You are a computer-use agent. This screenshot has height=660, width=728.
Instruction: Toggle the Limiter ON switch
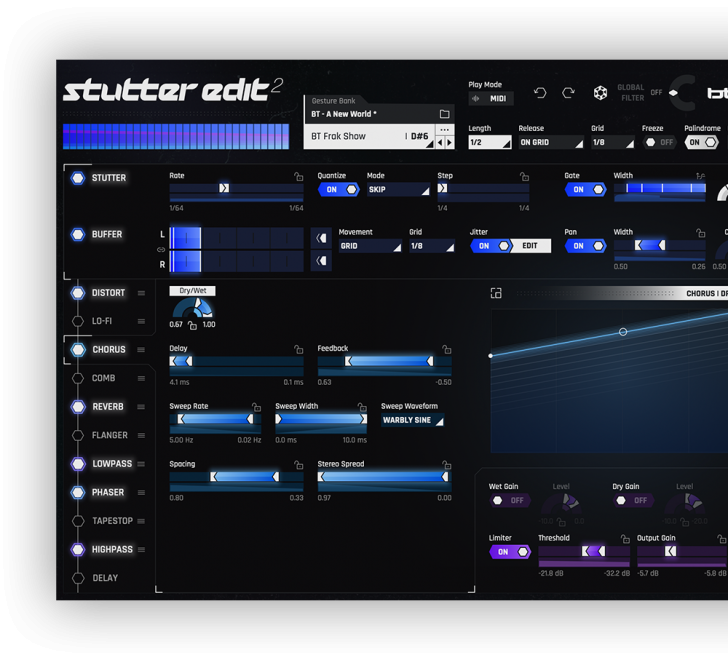[510, 552]
